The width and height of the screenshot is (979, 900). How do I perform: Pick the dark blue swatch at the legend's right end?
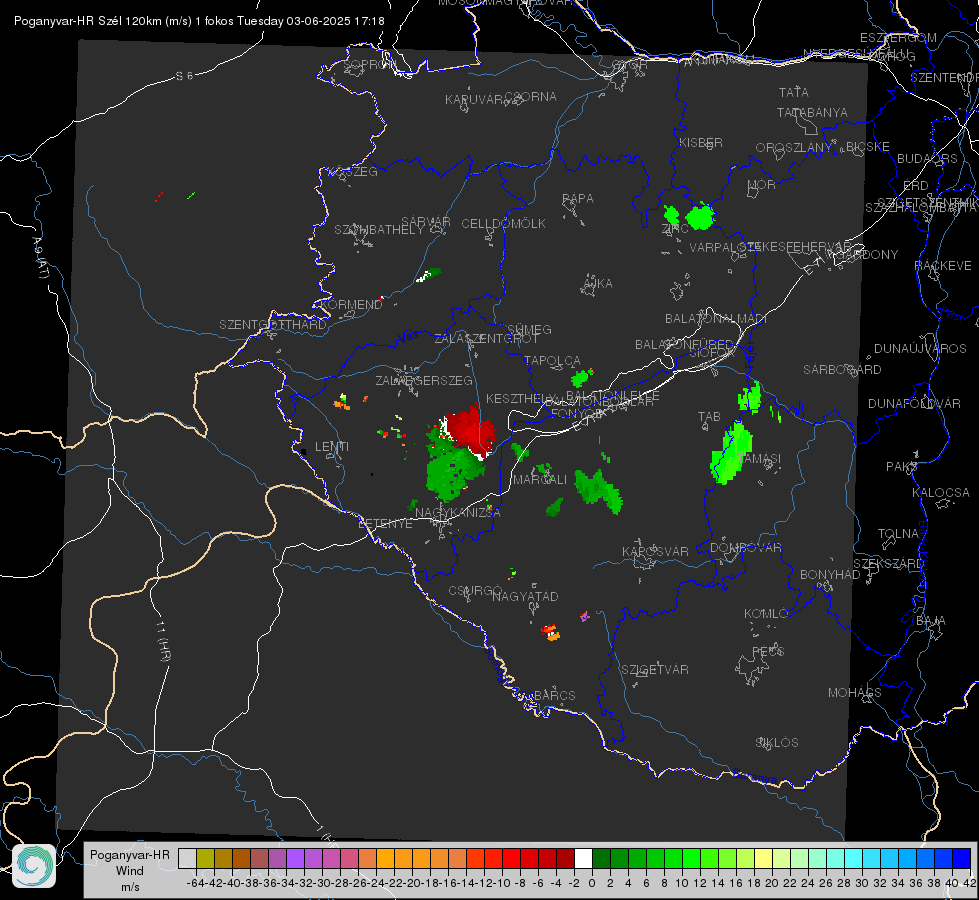[962, 858]
